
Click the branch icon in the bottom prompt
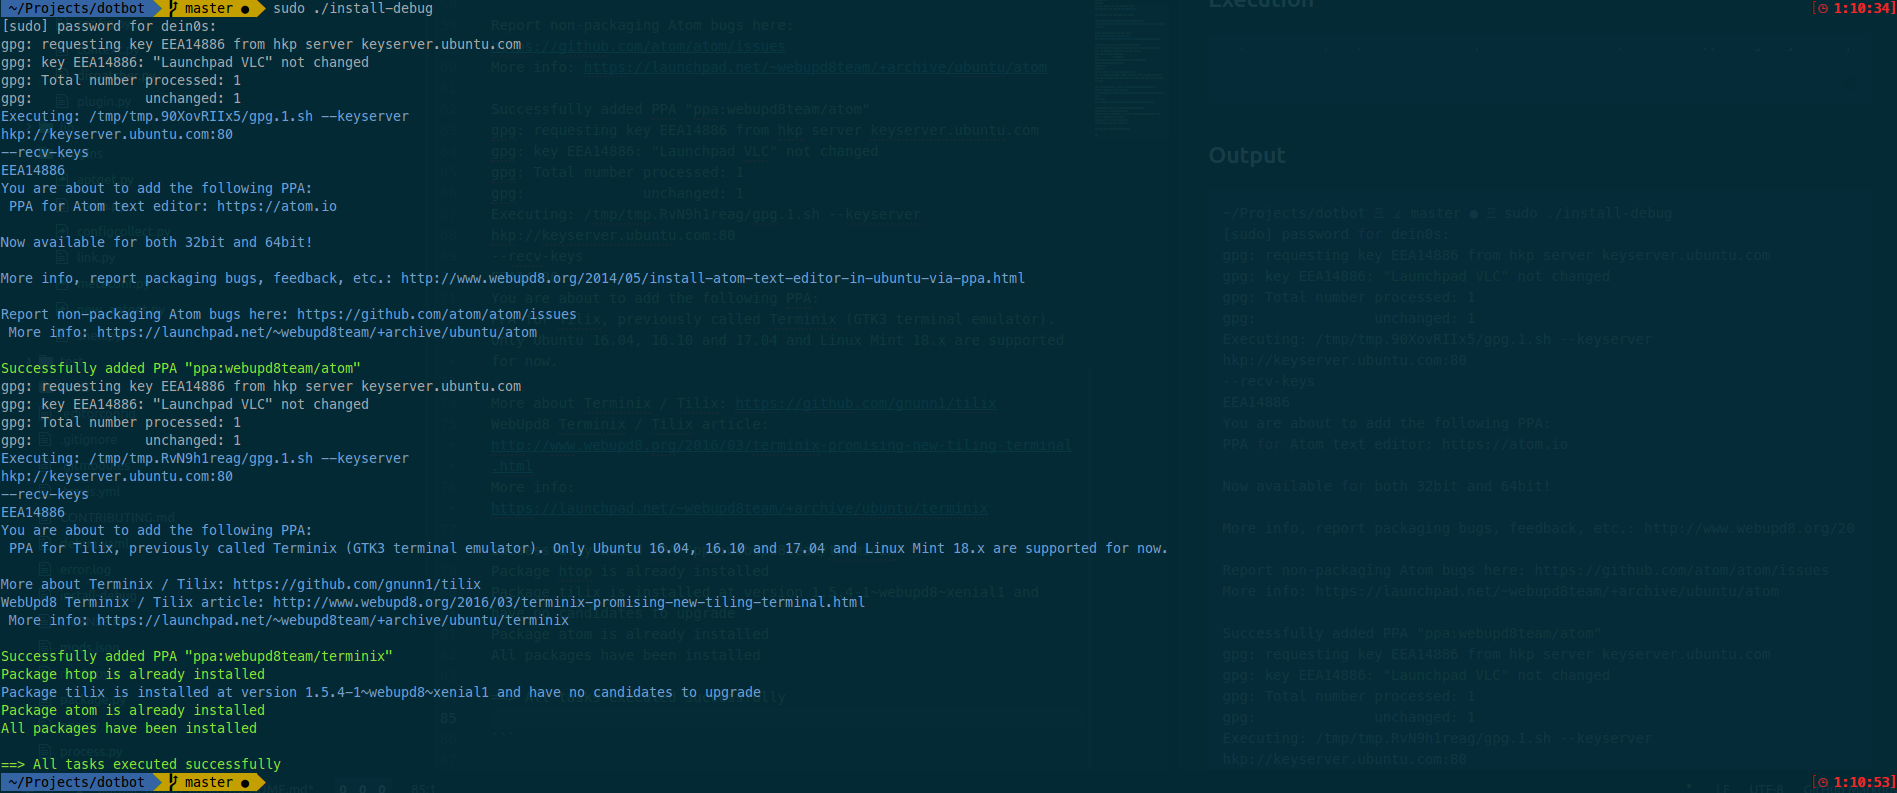click(174, 782)
